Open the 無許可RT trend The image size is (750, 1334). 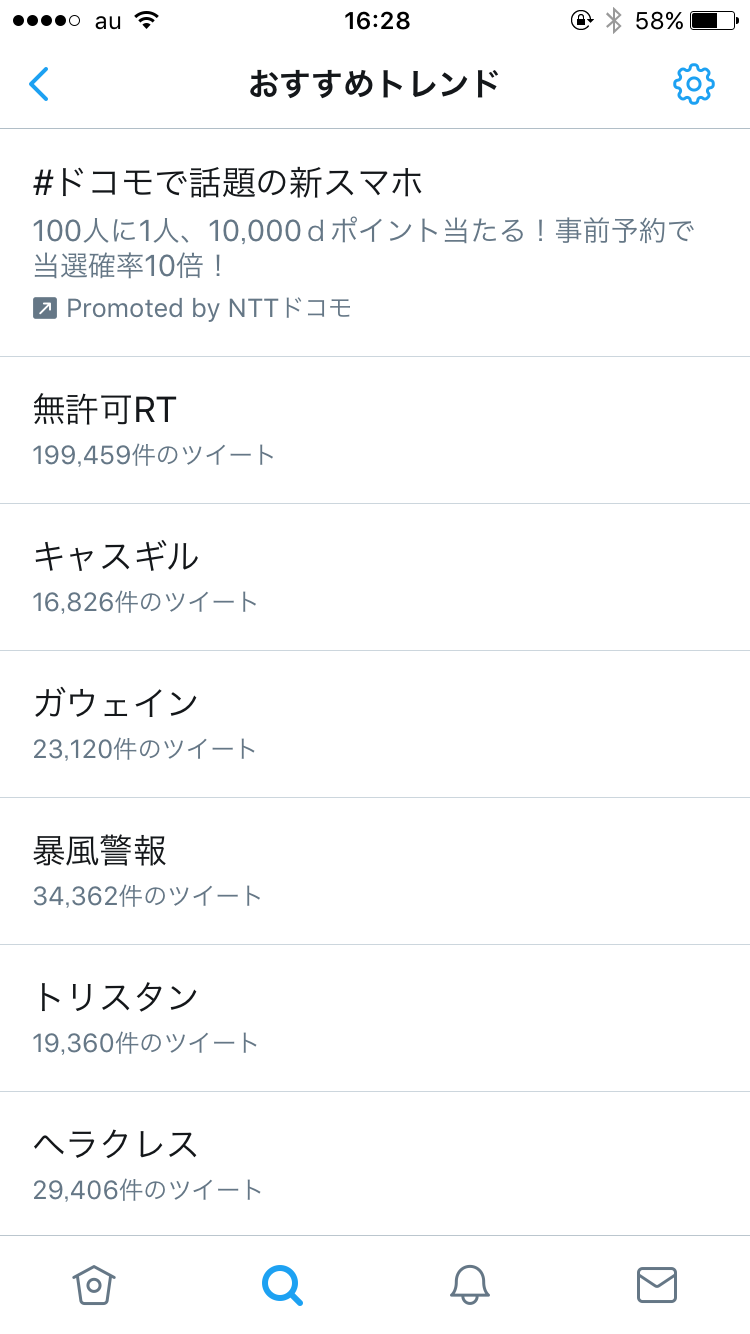[105, 408]
